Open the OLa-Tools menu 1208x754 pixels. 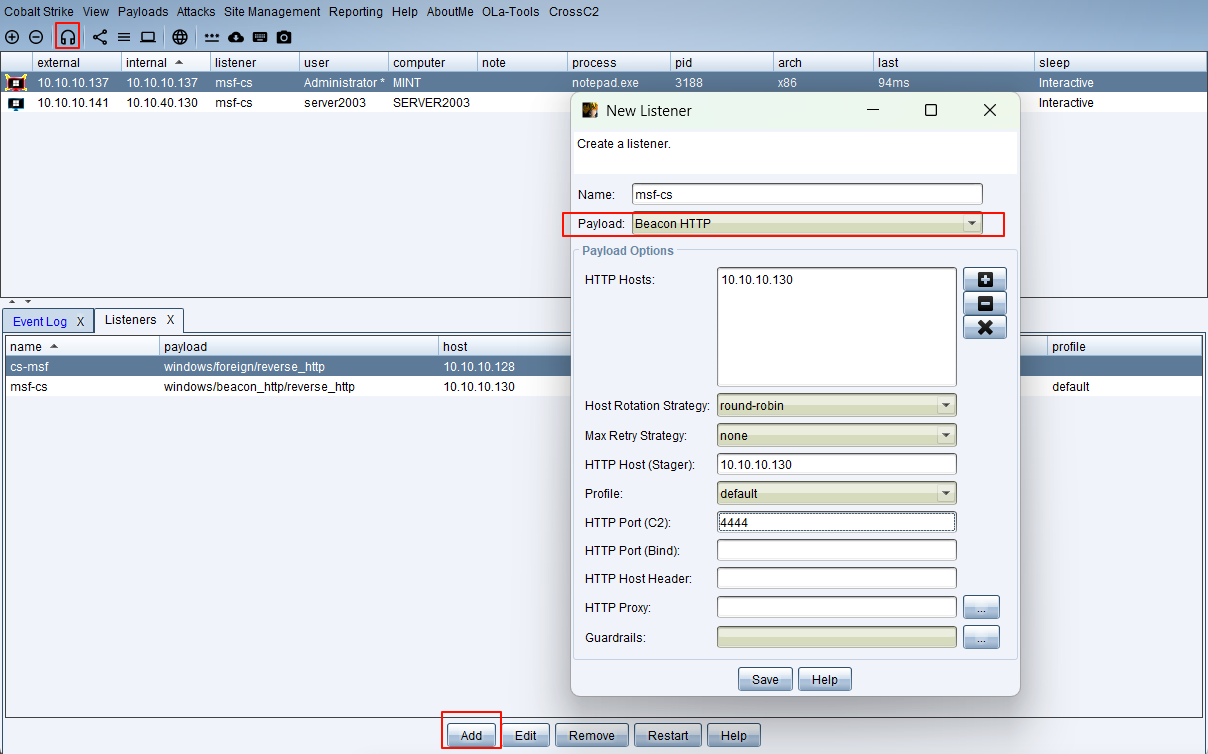(511, 12)
